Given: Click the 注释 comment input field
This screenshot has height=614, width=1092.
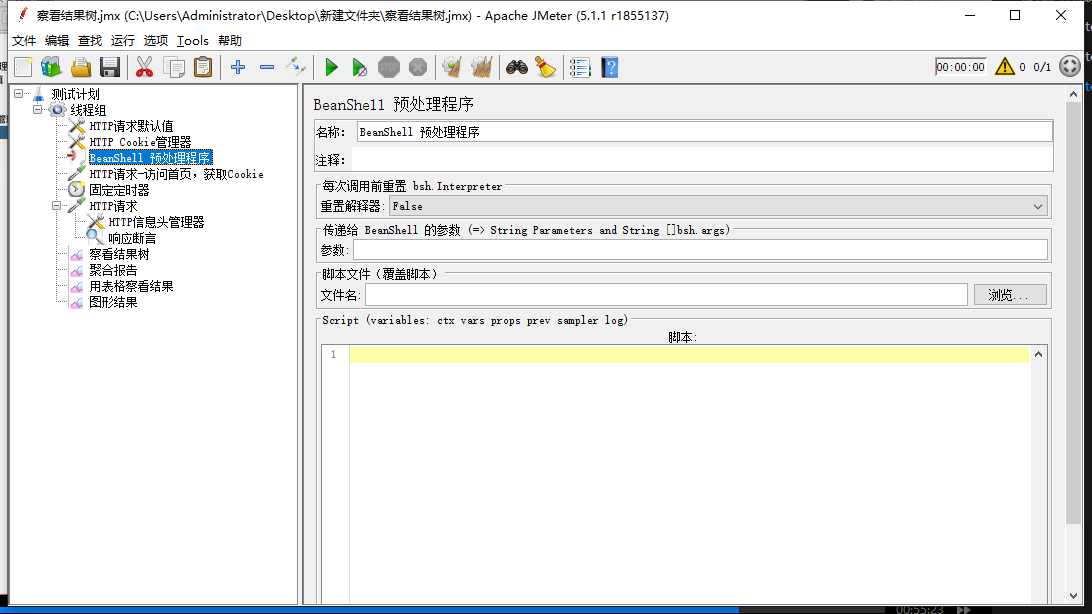Looking at the screenshot, I should [702, 159].
